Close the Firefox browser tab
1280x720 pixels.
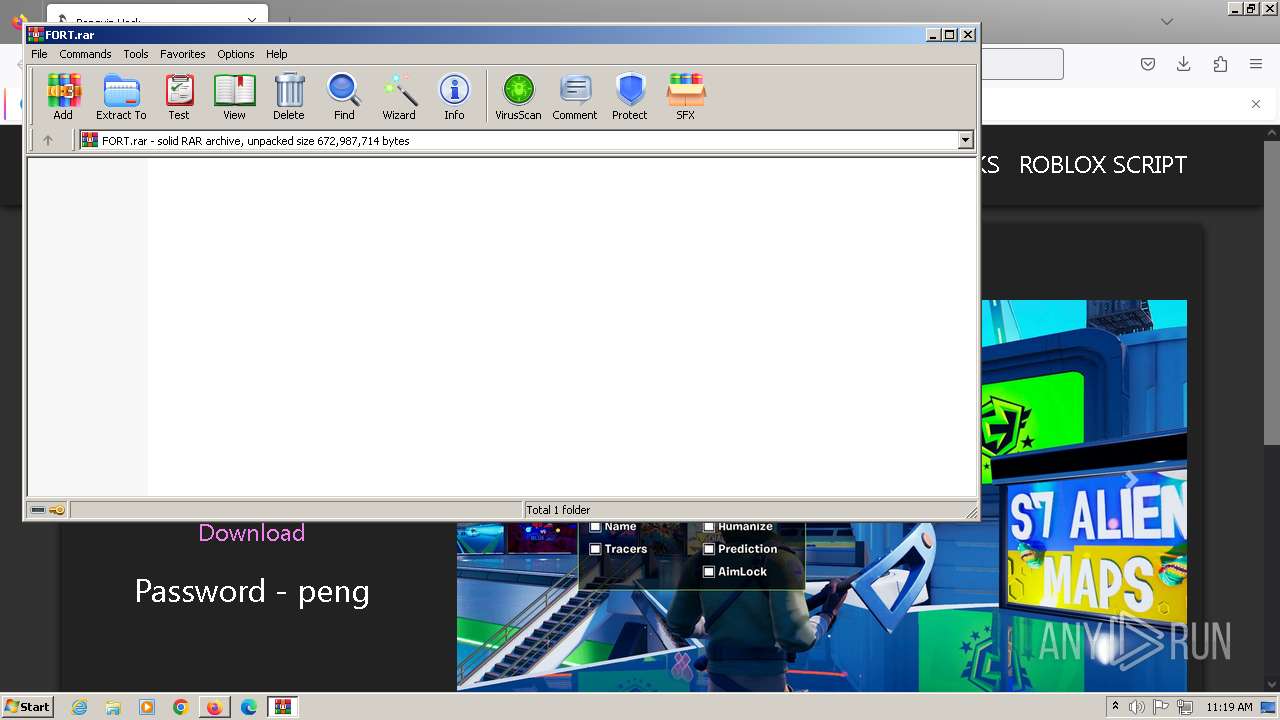252,20
